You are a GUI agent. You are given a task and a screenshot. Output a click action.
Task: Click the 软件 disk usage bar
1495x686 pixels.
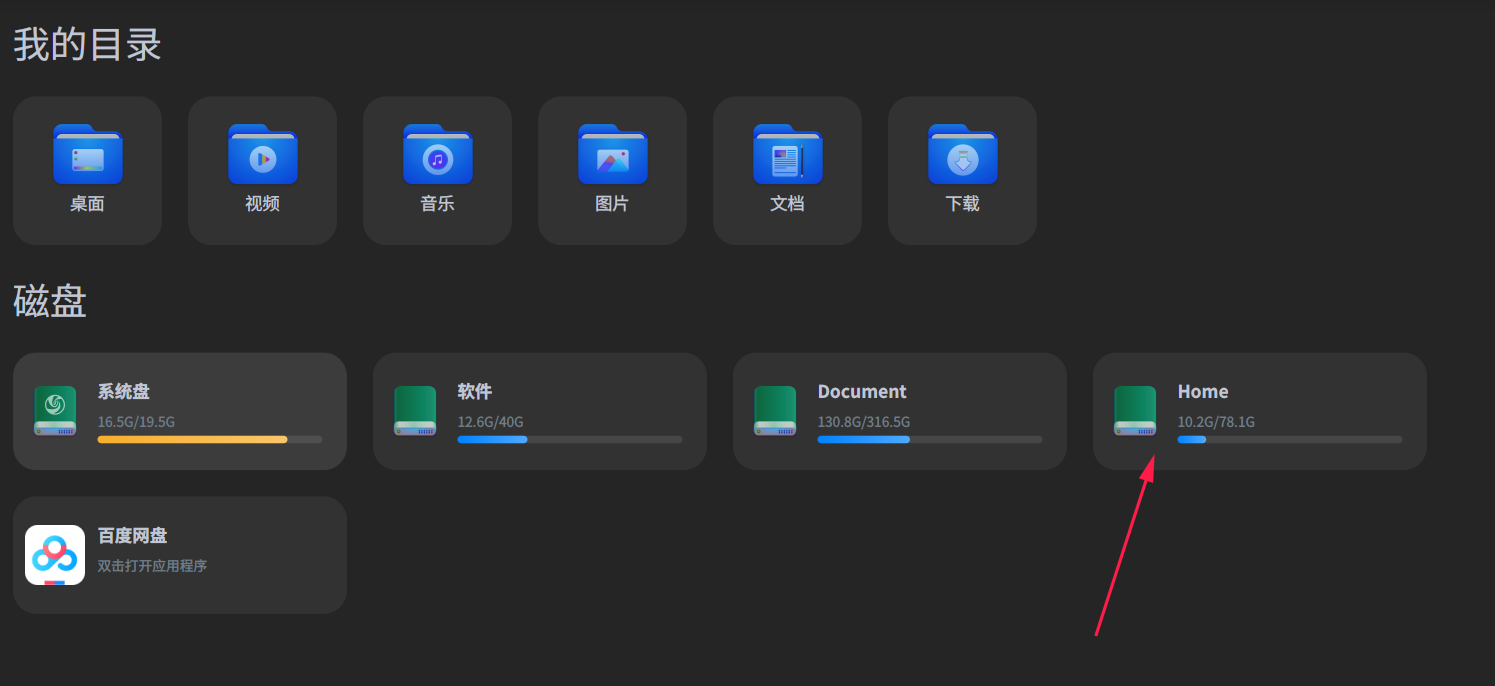[570, 439]
